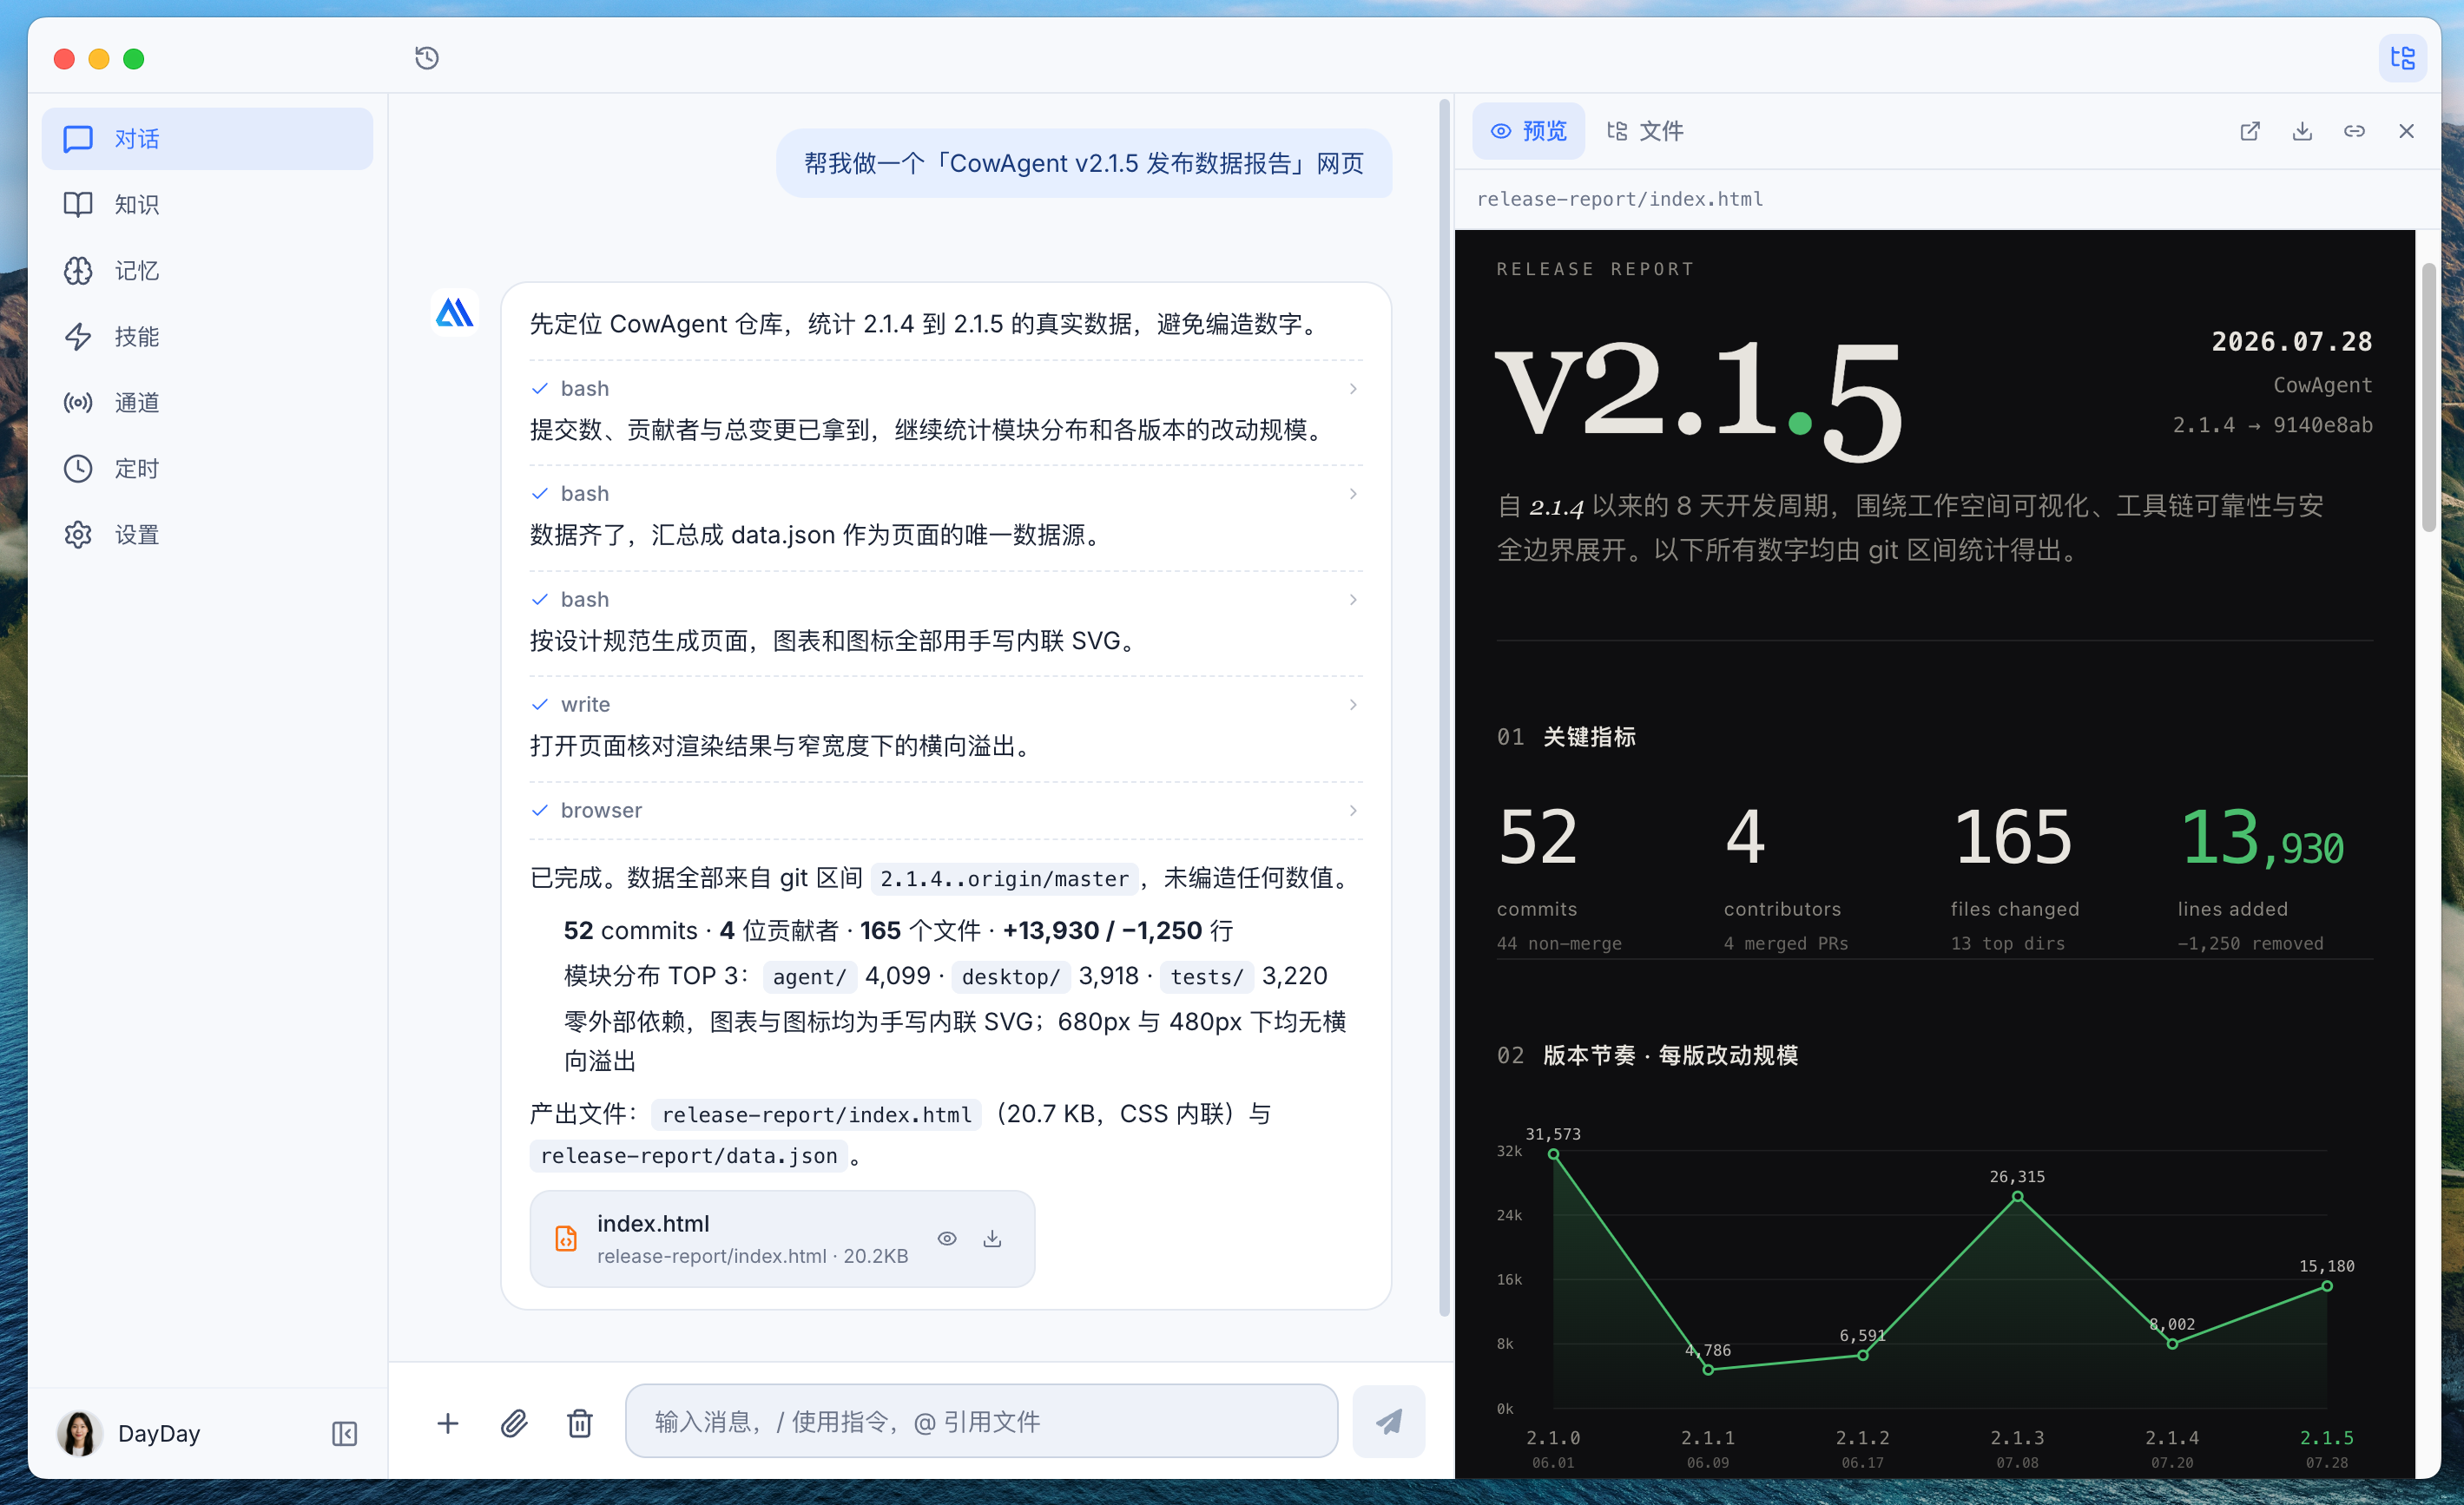Image resolution: width=2464 pixels, height=1505 pixels.
Task: Switch to the 预览 tab
Action: [x=1529, y=131]
